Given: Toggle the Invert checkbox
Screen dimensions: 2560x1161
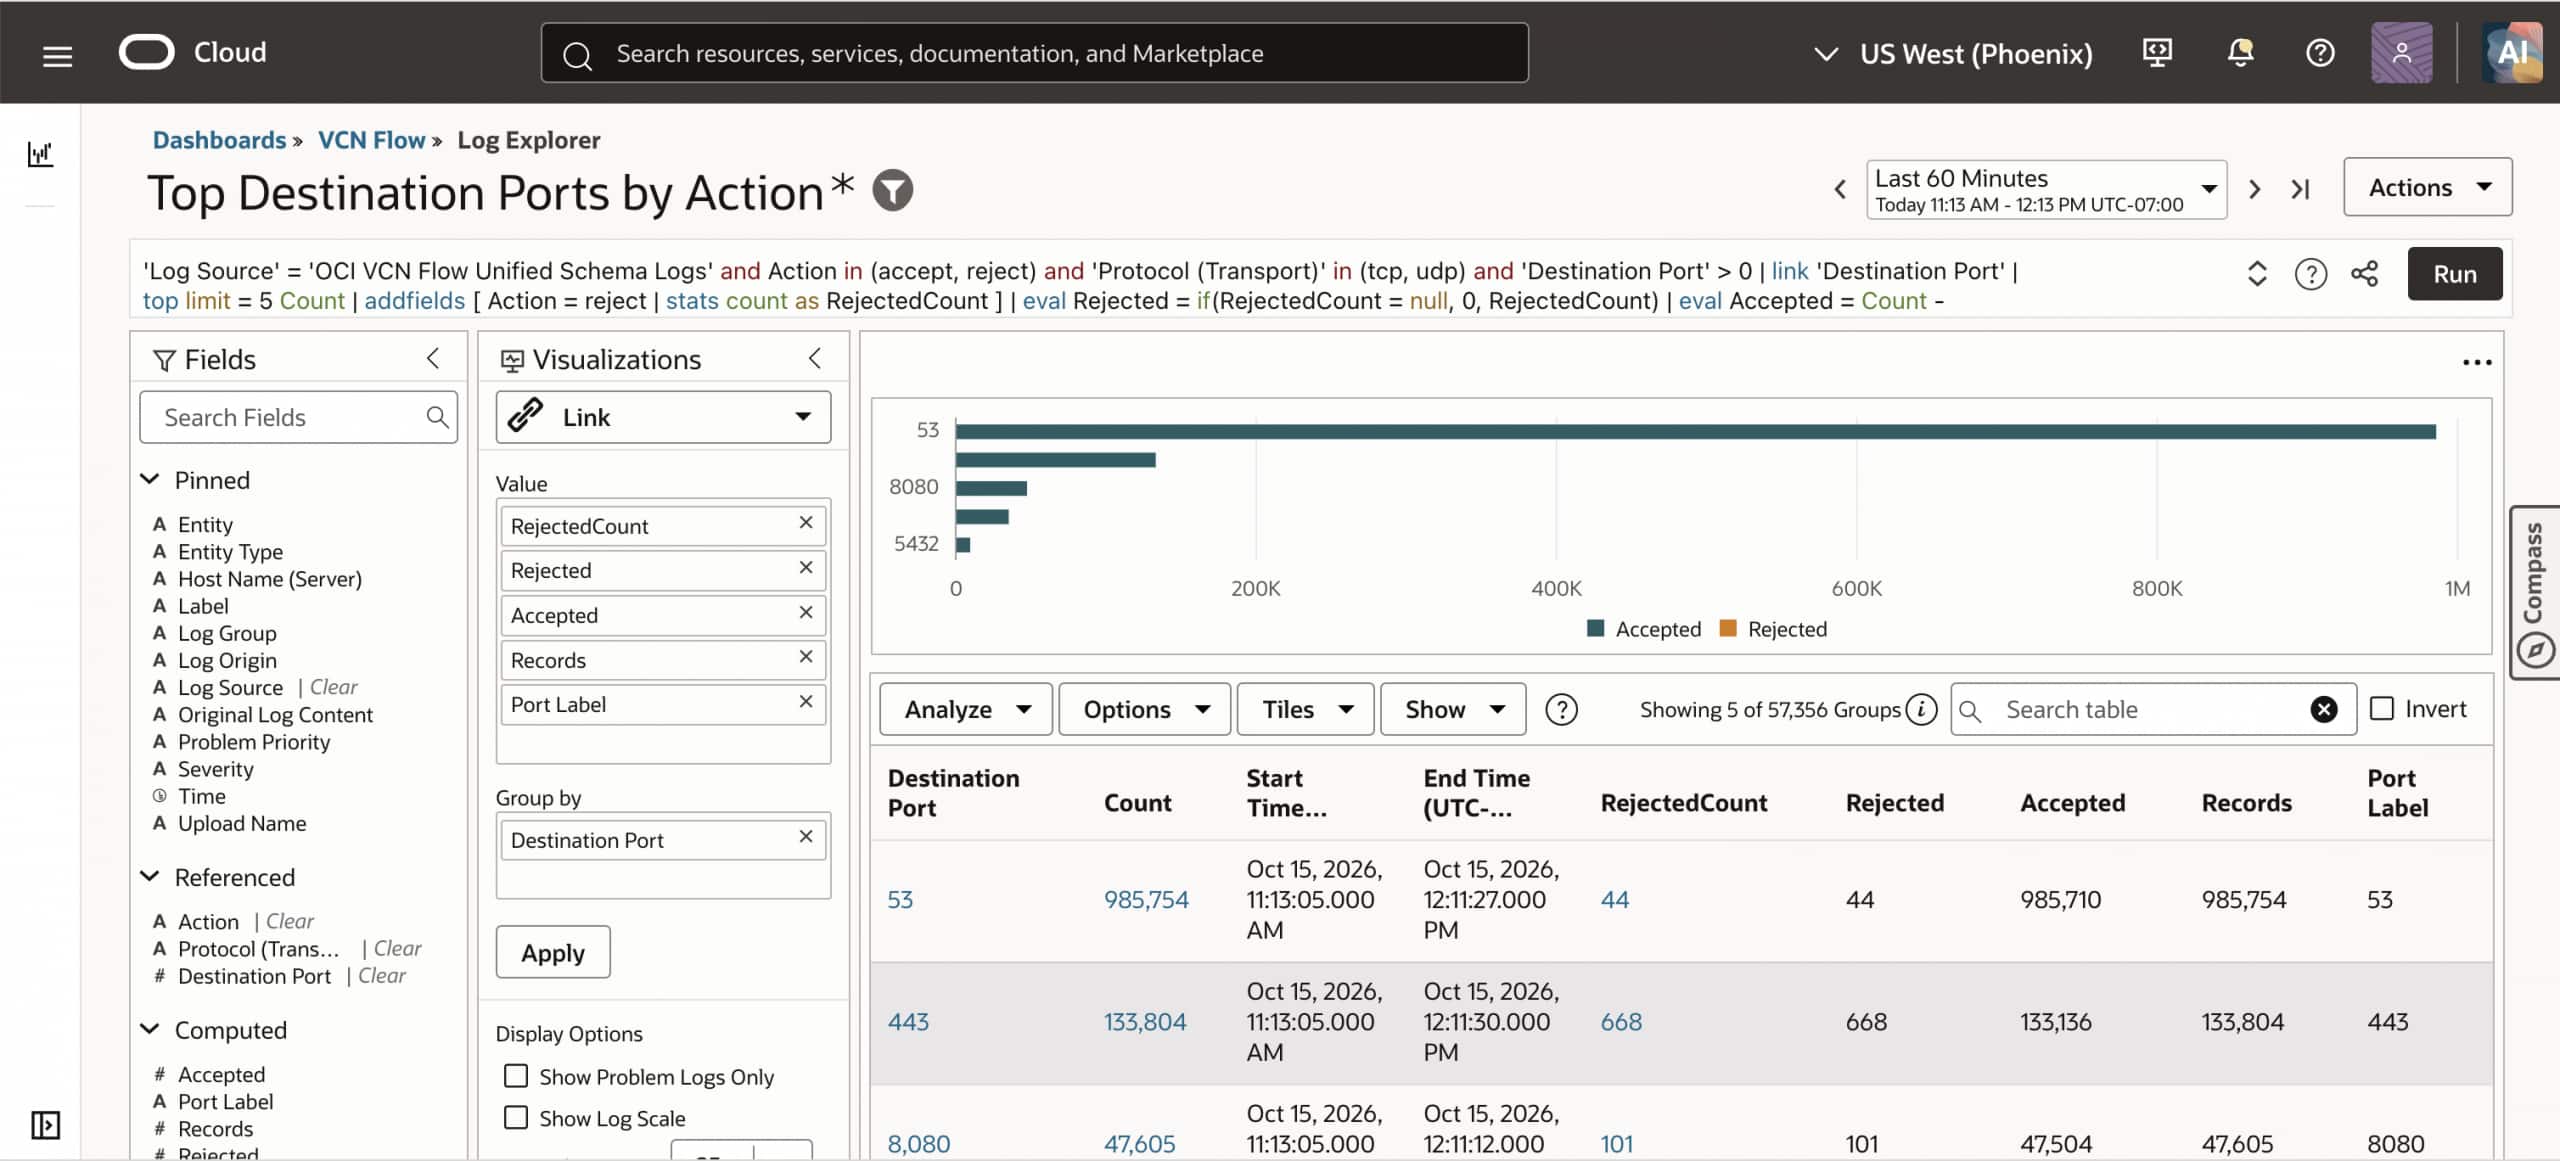Looking at the screenshot, I should pyautogui.click(x=2382, y=709).
